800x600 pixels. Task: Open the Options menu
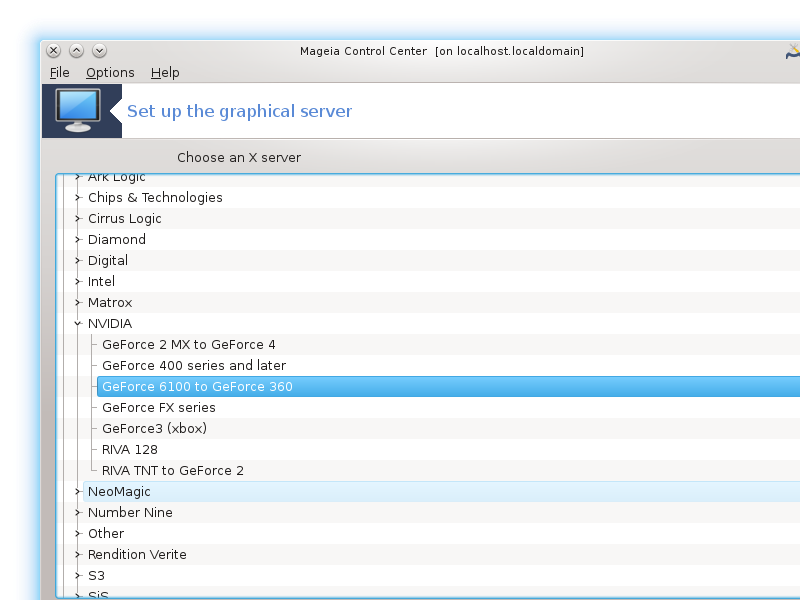[x=110, y=72]
